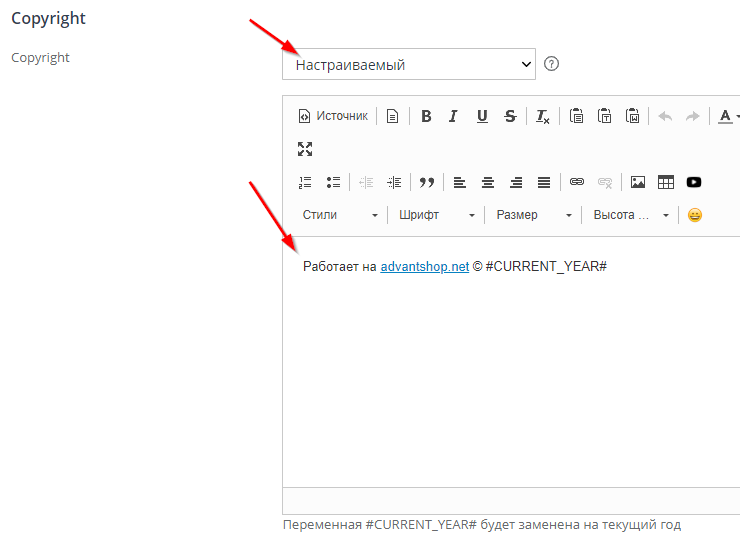Embed a YouTube video

pos(694,182)
